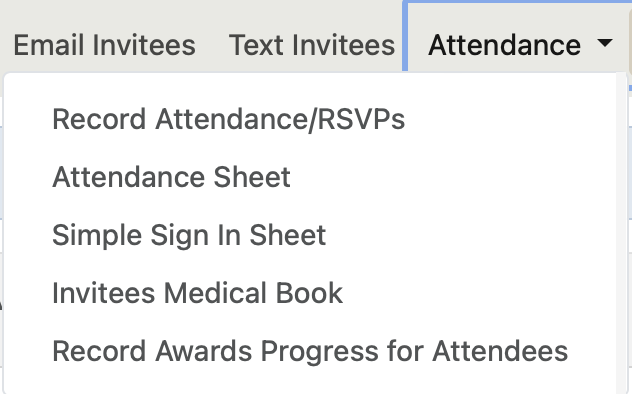The height and width of the screenshot is (394, 632).
Task: Open Invitees Medical Book
Action: tap(198, 293)
